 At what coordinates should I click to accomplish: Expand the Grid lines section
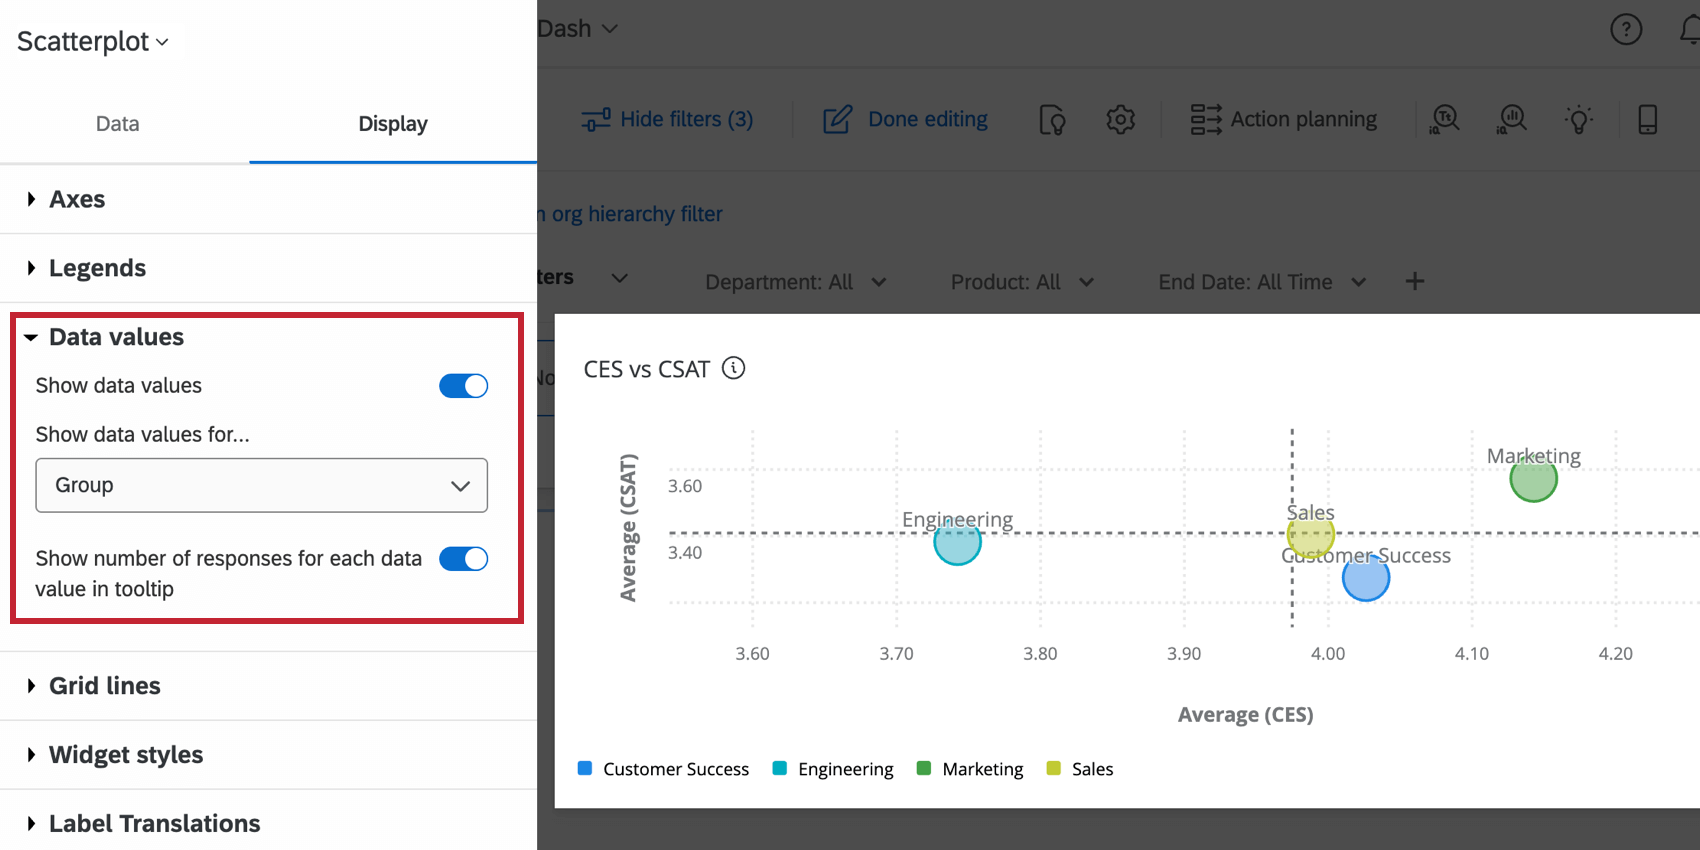pos(104,686)
